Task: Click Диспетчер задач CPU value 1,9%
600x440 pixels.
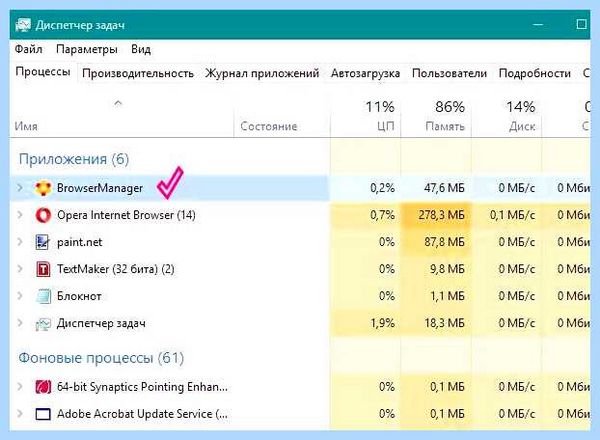Action: click(x=382, y=323)
